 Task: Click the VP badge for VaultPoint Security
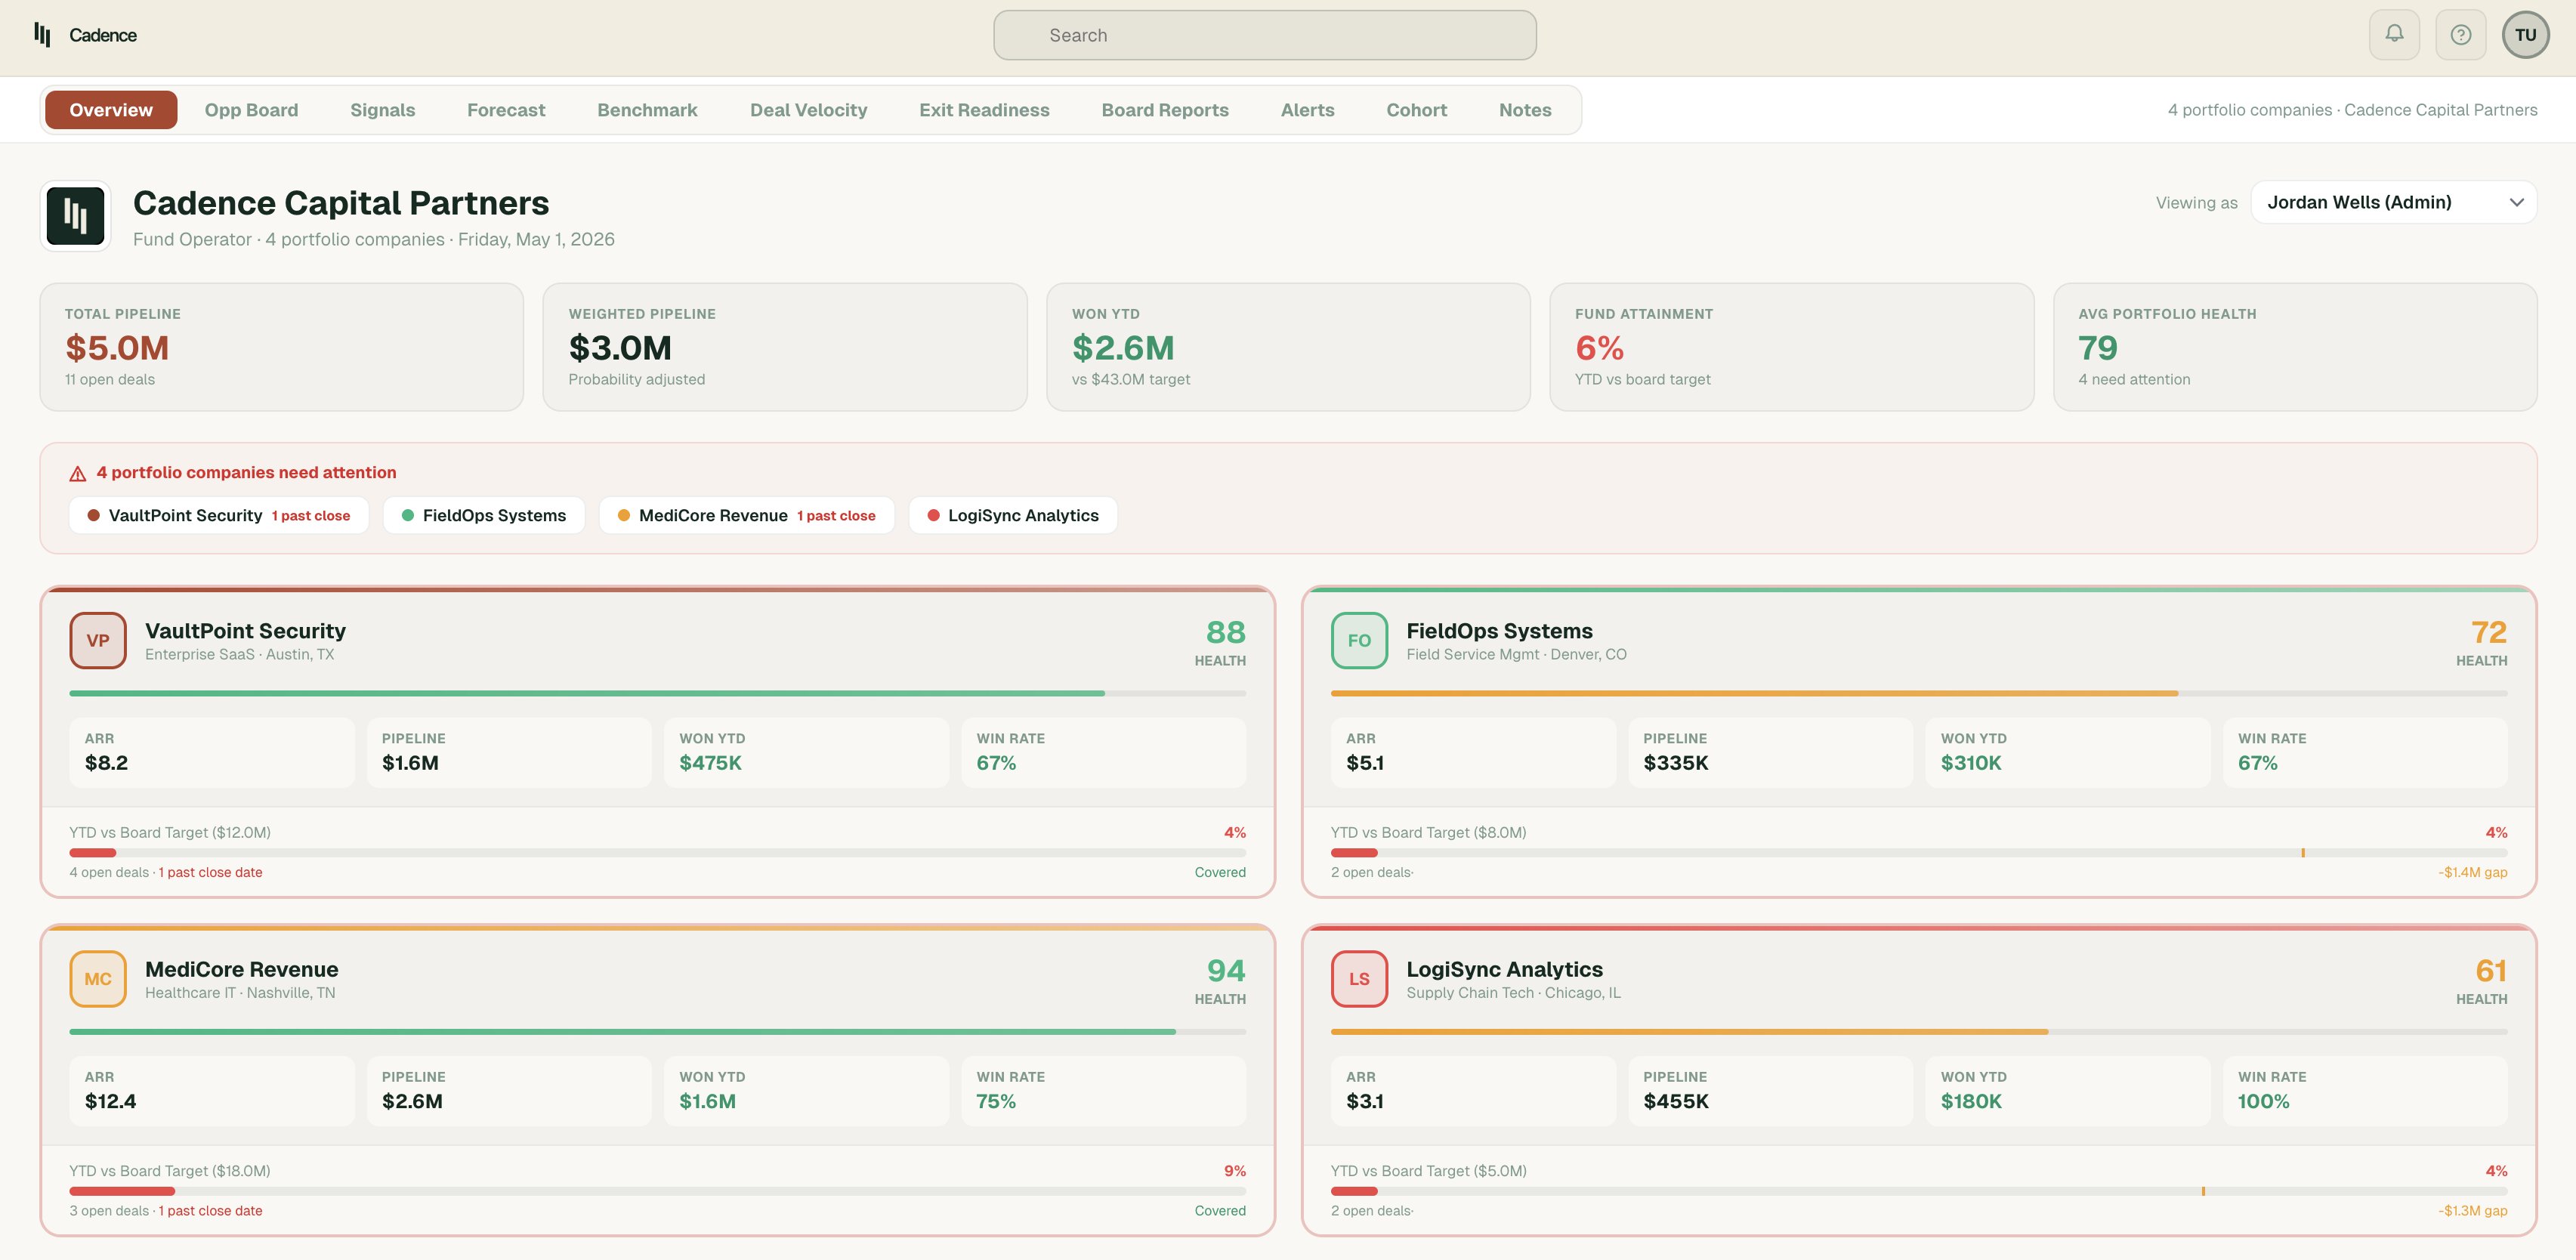click(x=98, y=640)
